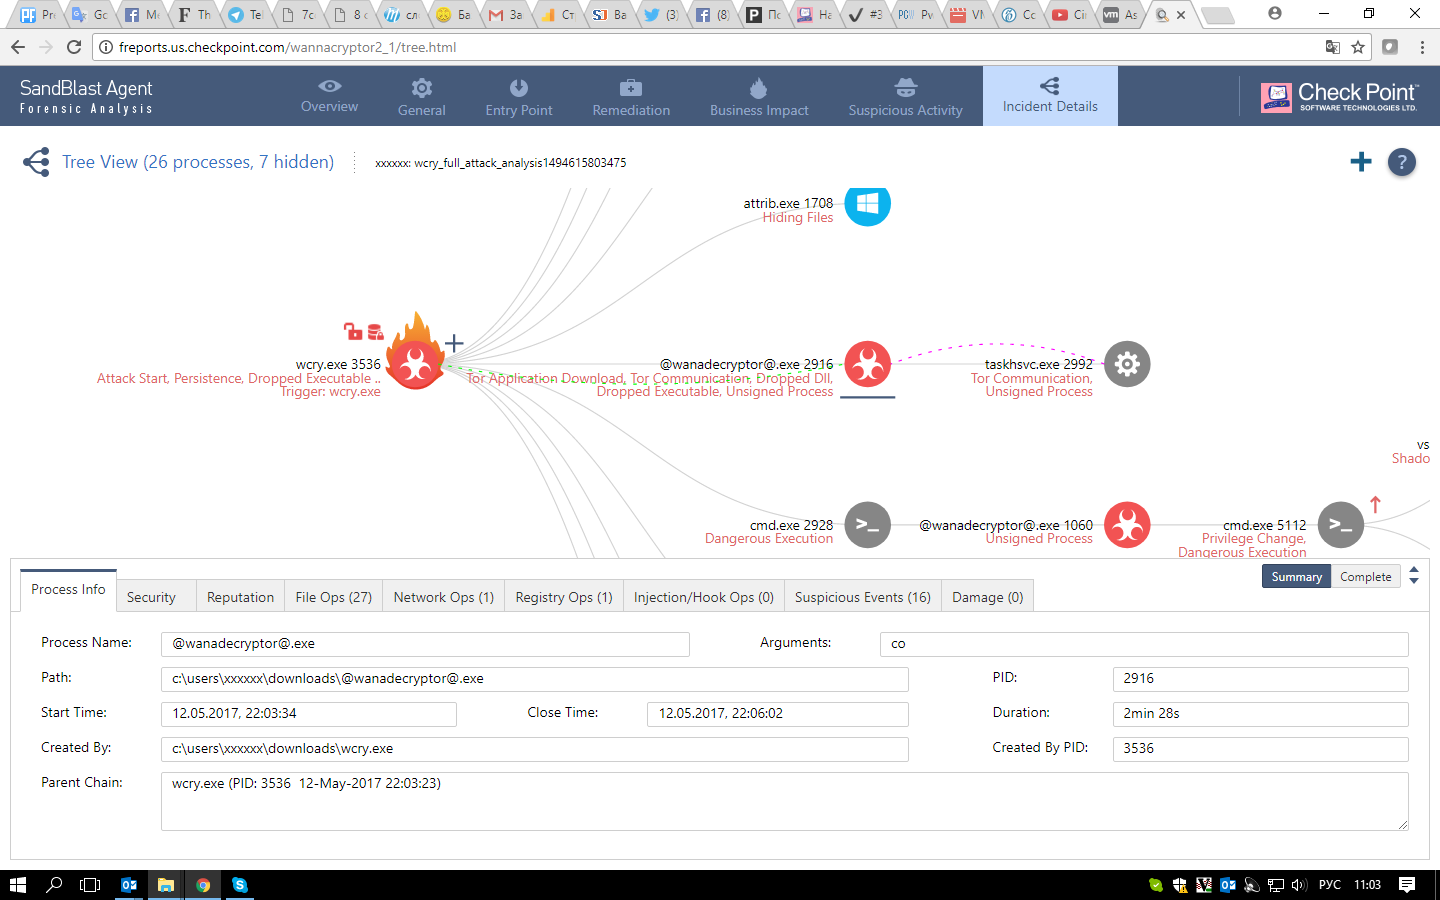Expand the wcry.exe node with plus sign
Image resolution: width=1440 pixels, height=900 pixels.
pyautogui.click(x=454, y=343)
